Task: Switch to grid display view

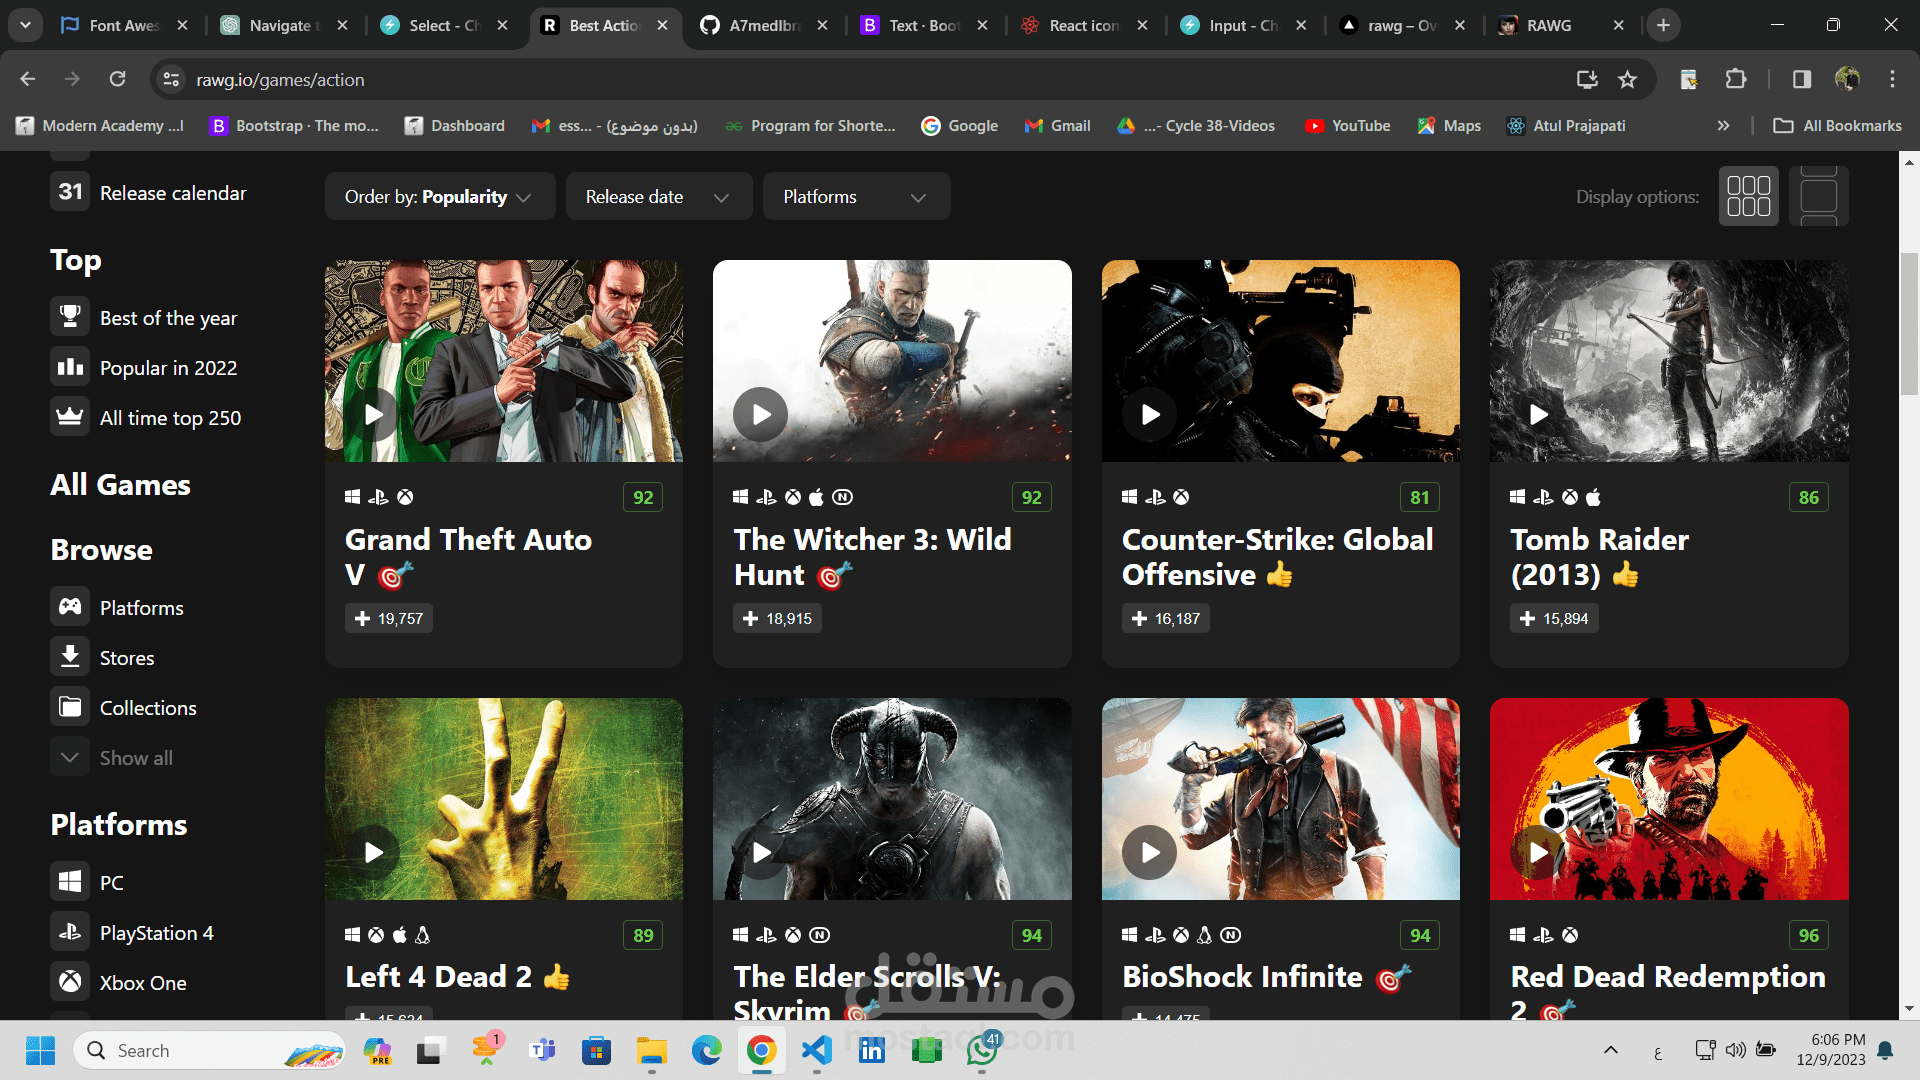Action: tap(1748, 196)
